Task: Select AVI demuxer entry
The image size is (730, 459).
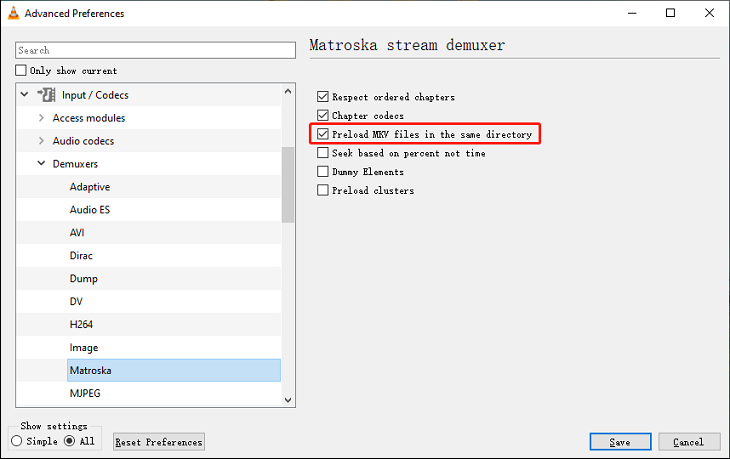Action: tap(77, 232)
